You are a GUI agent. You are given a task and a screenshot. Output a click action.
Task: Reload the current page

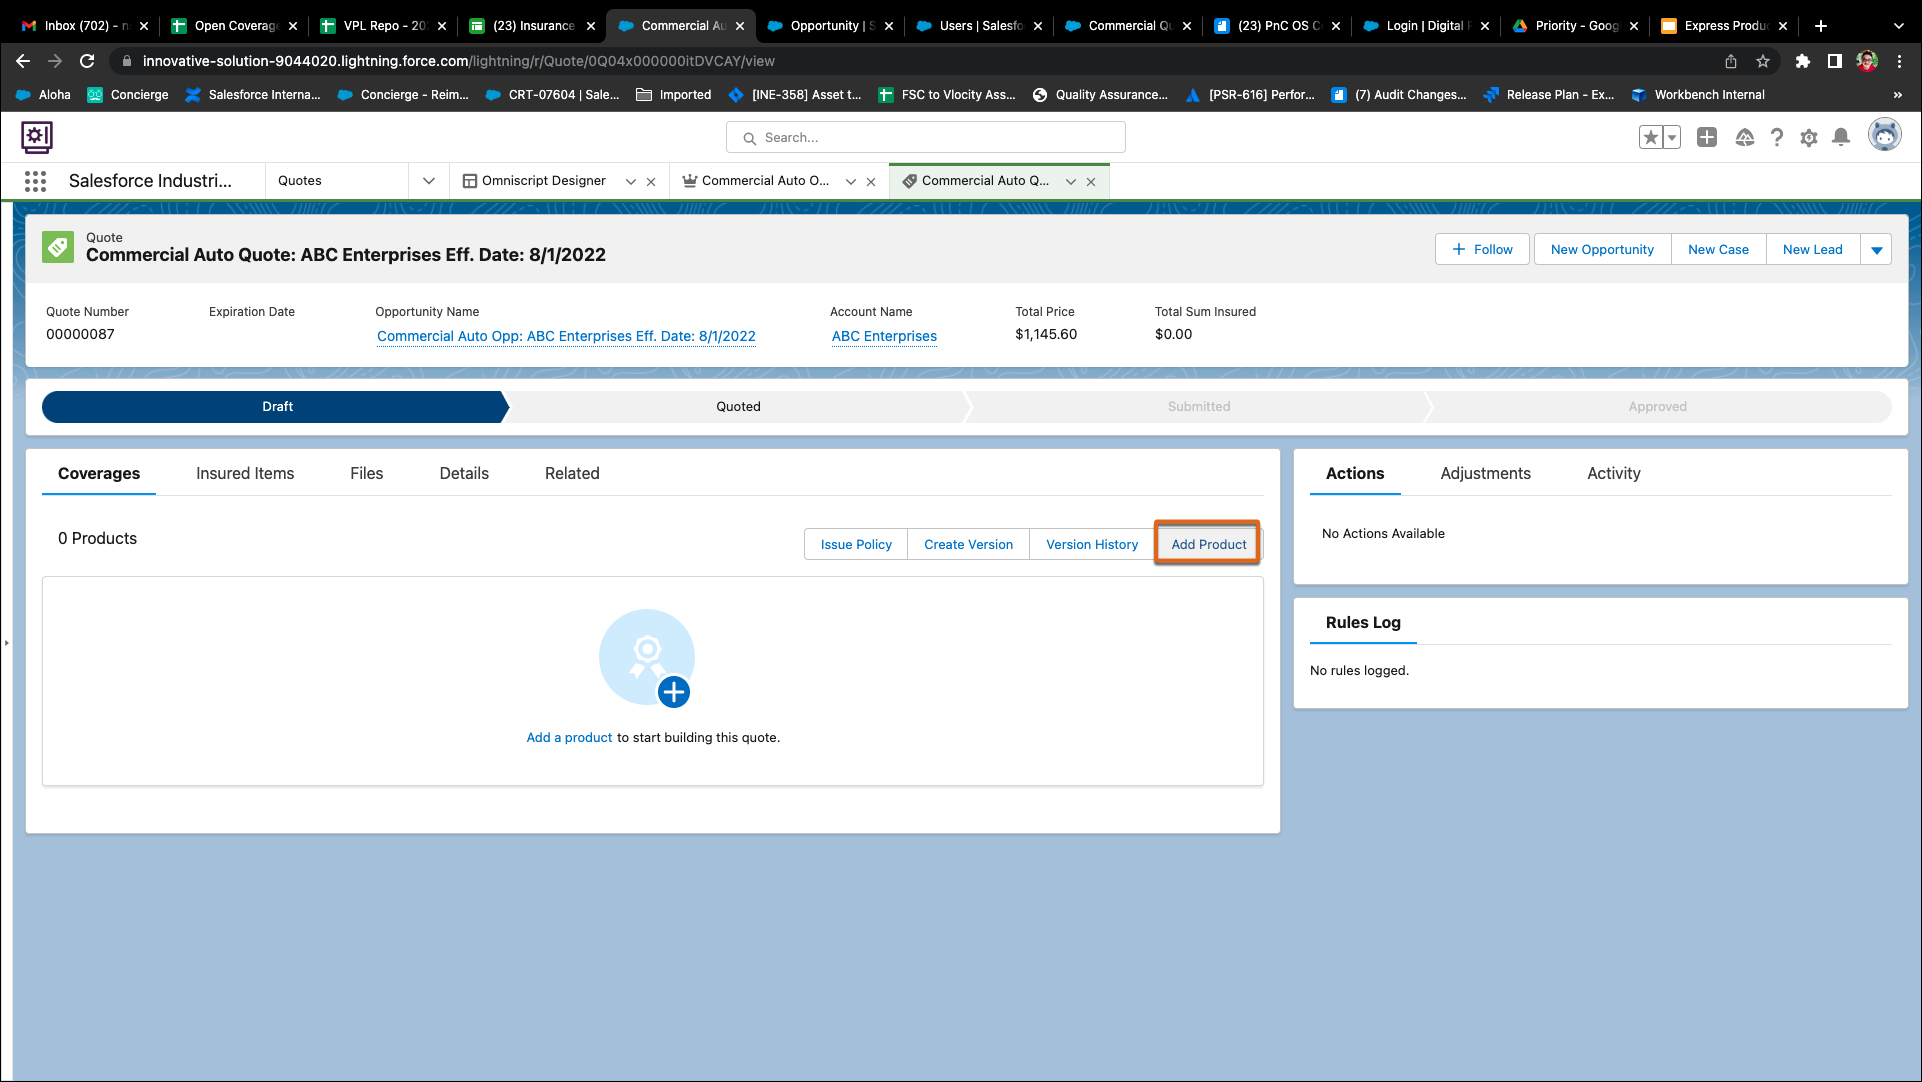click(87, 61)
